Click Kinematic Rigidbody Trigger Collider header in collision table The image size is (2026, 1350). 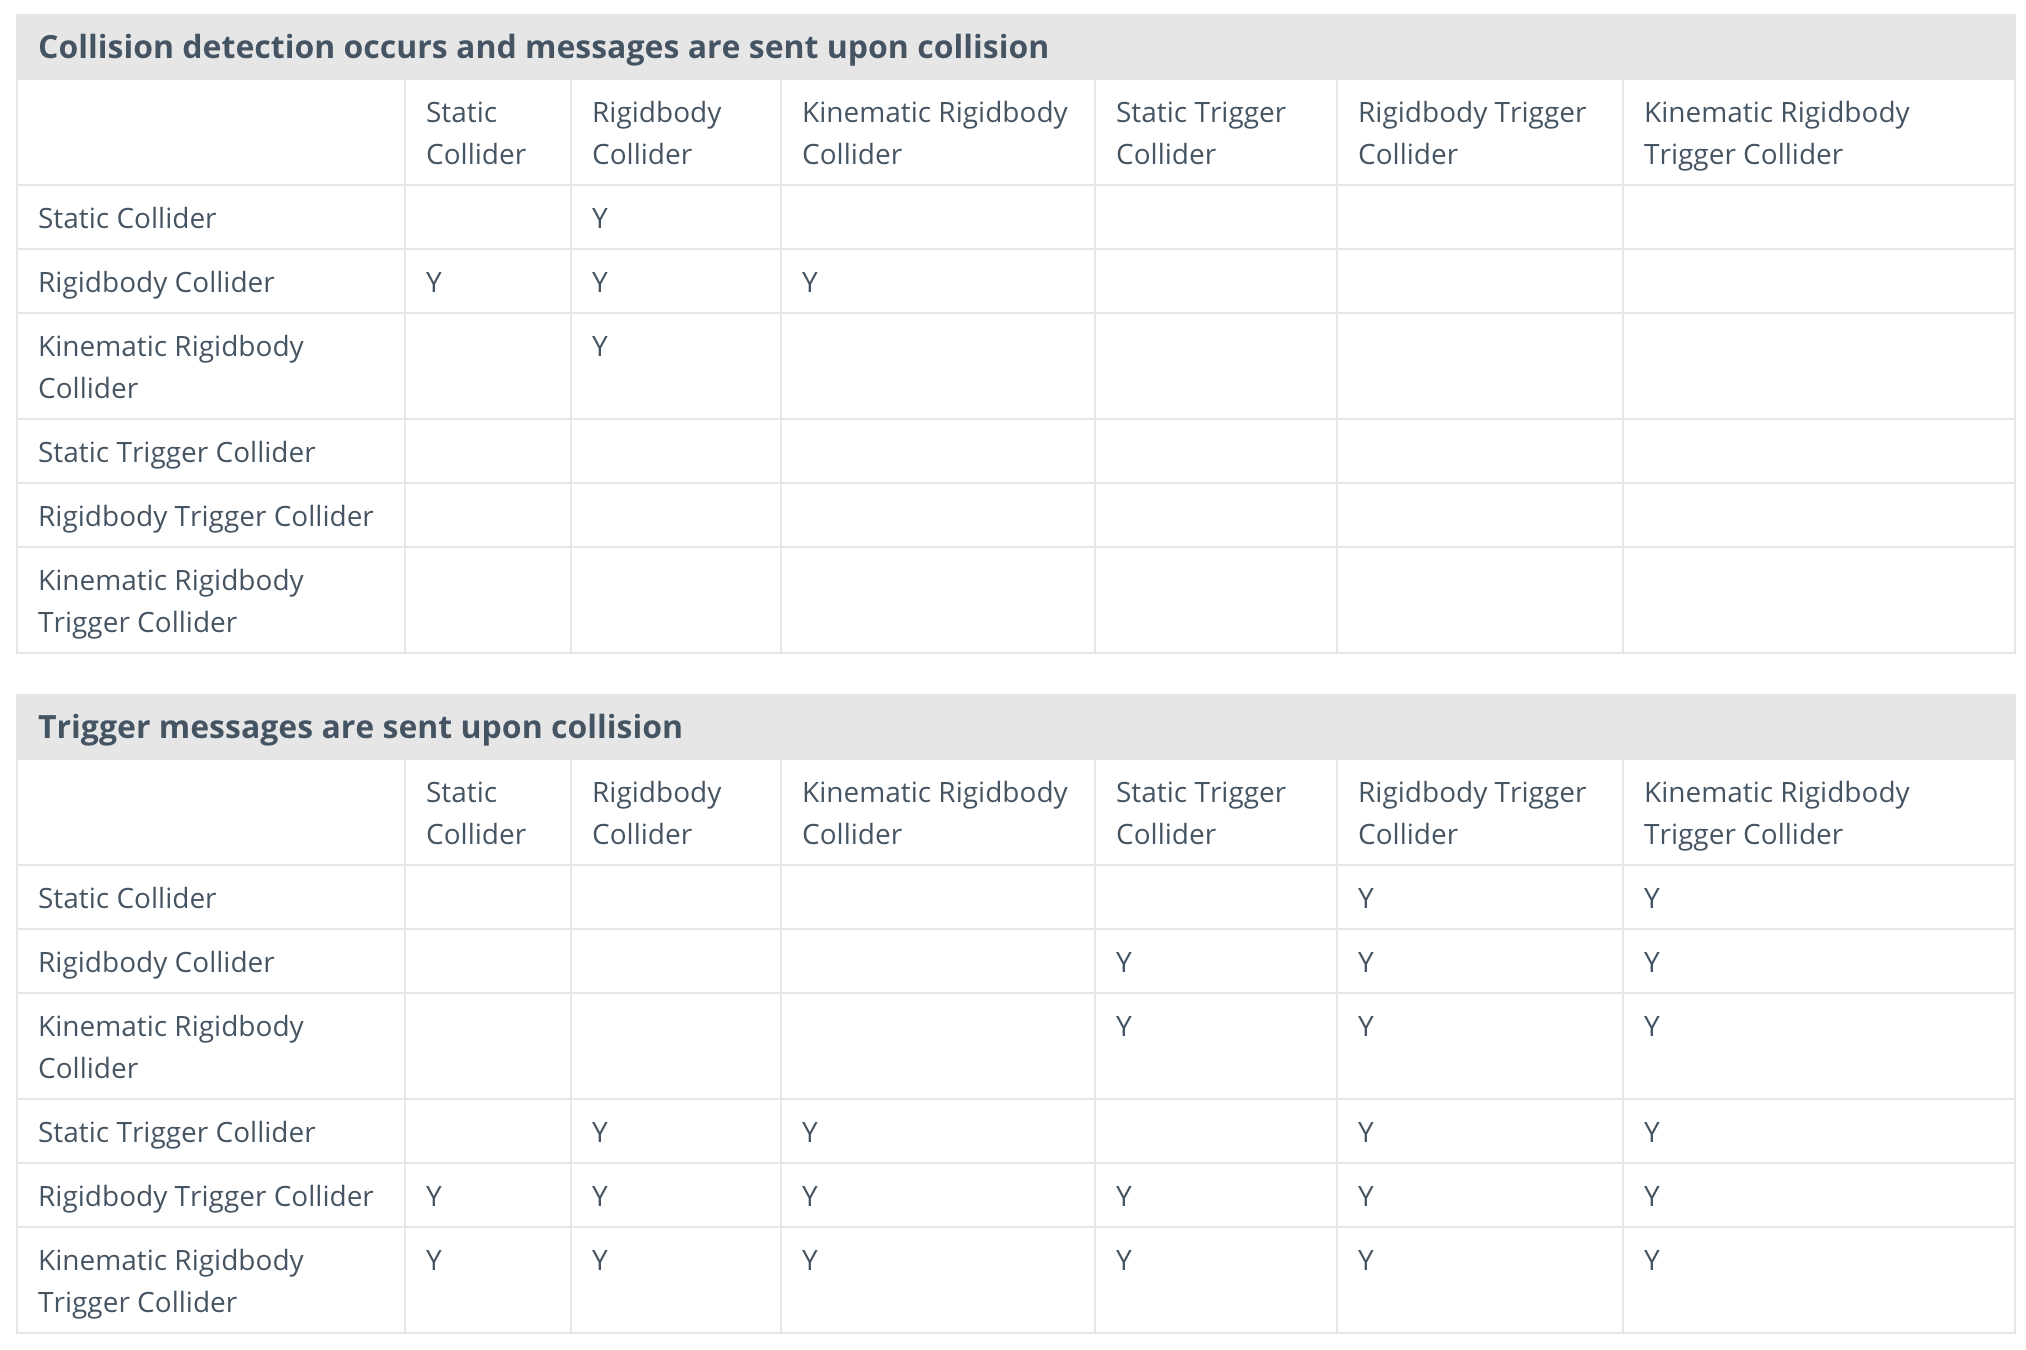point(1776,133)
